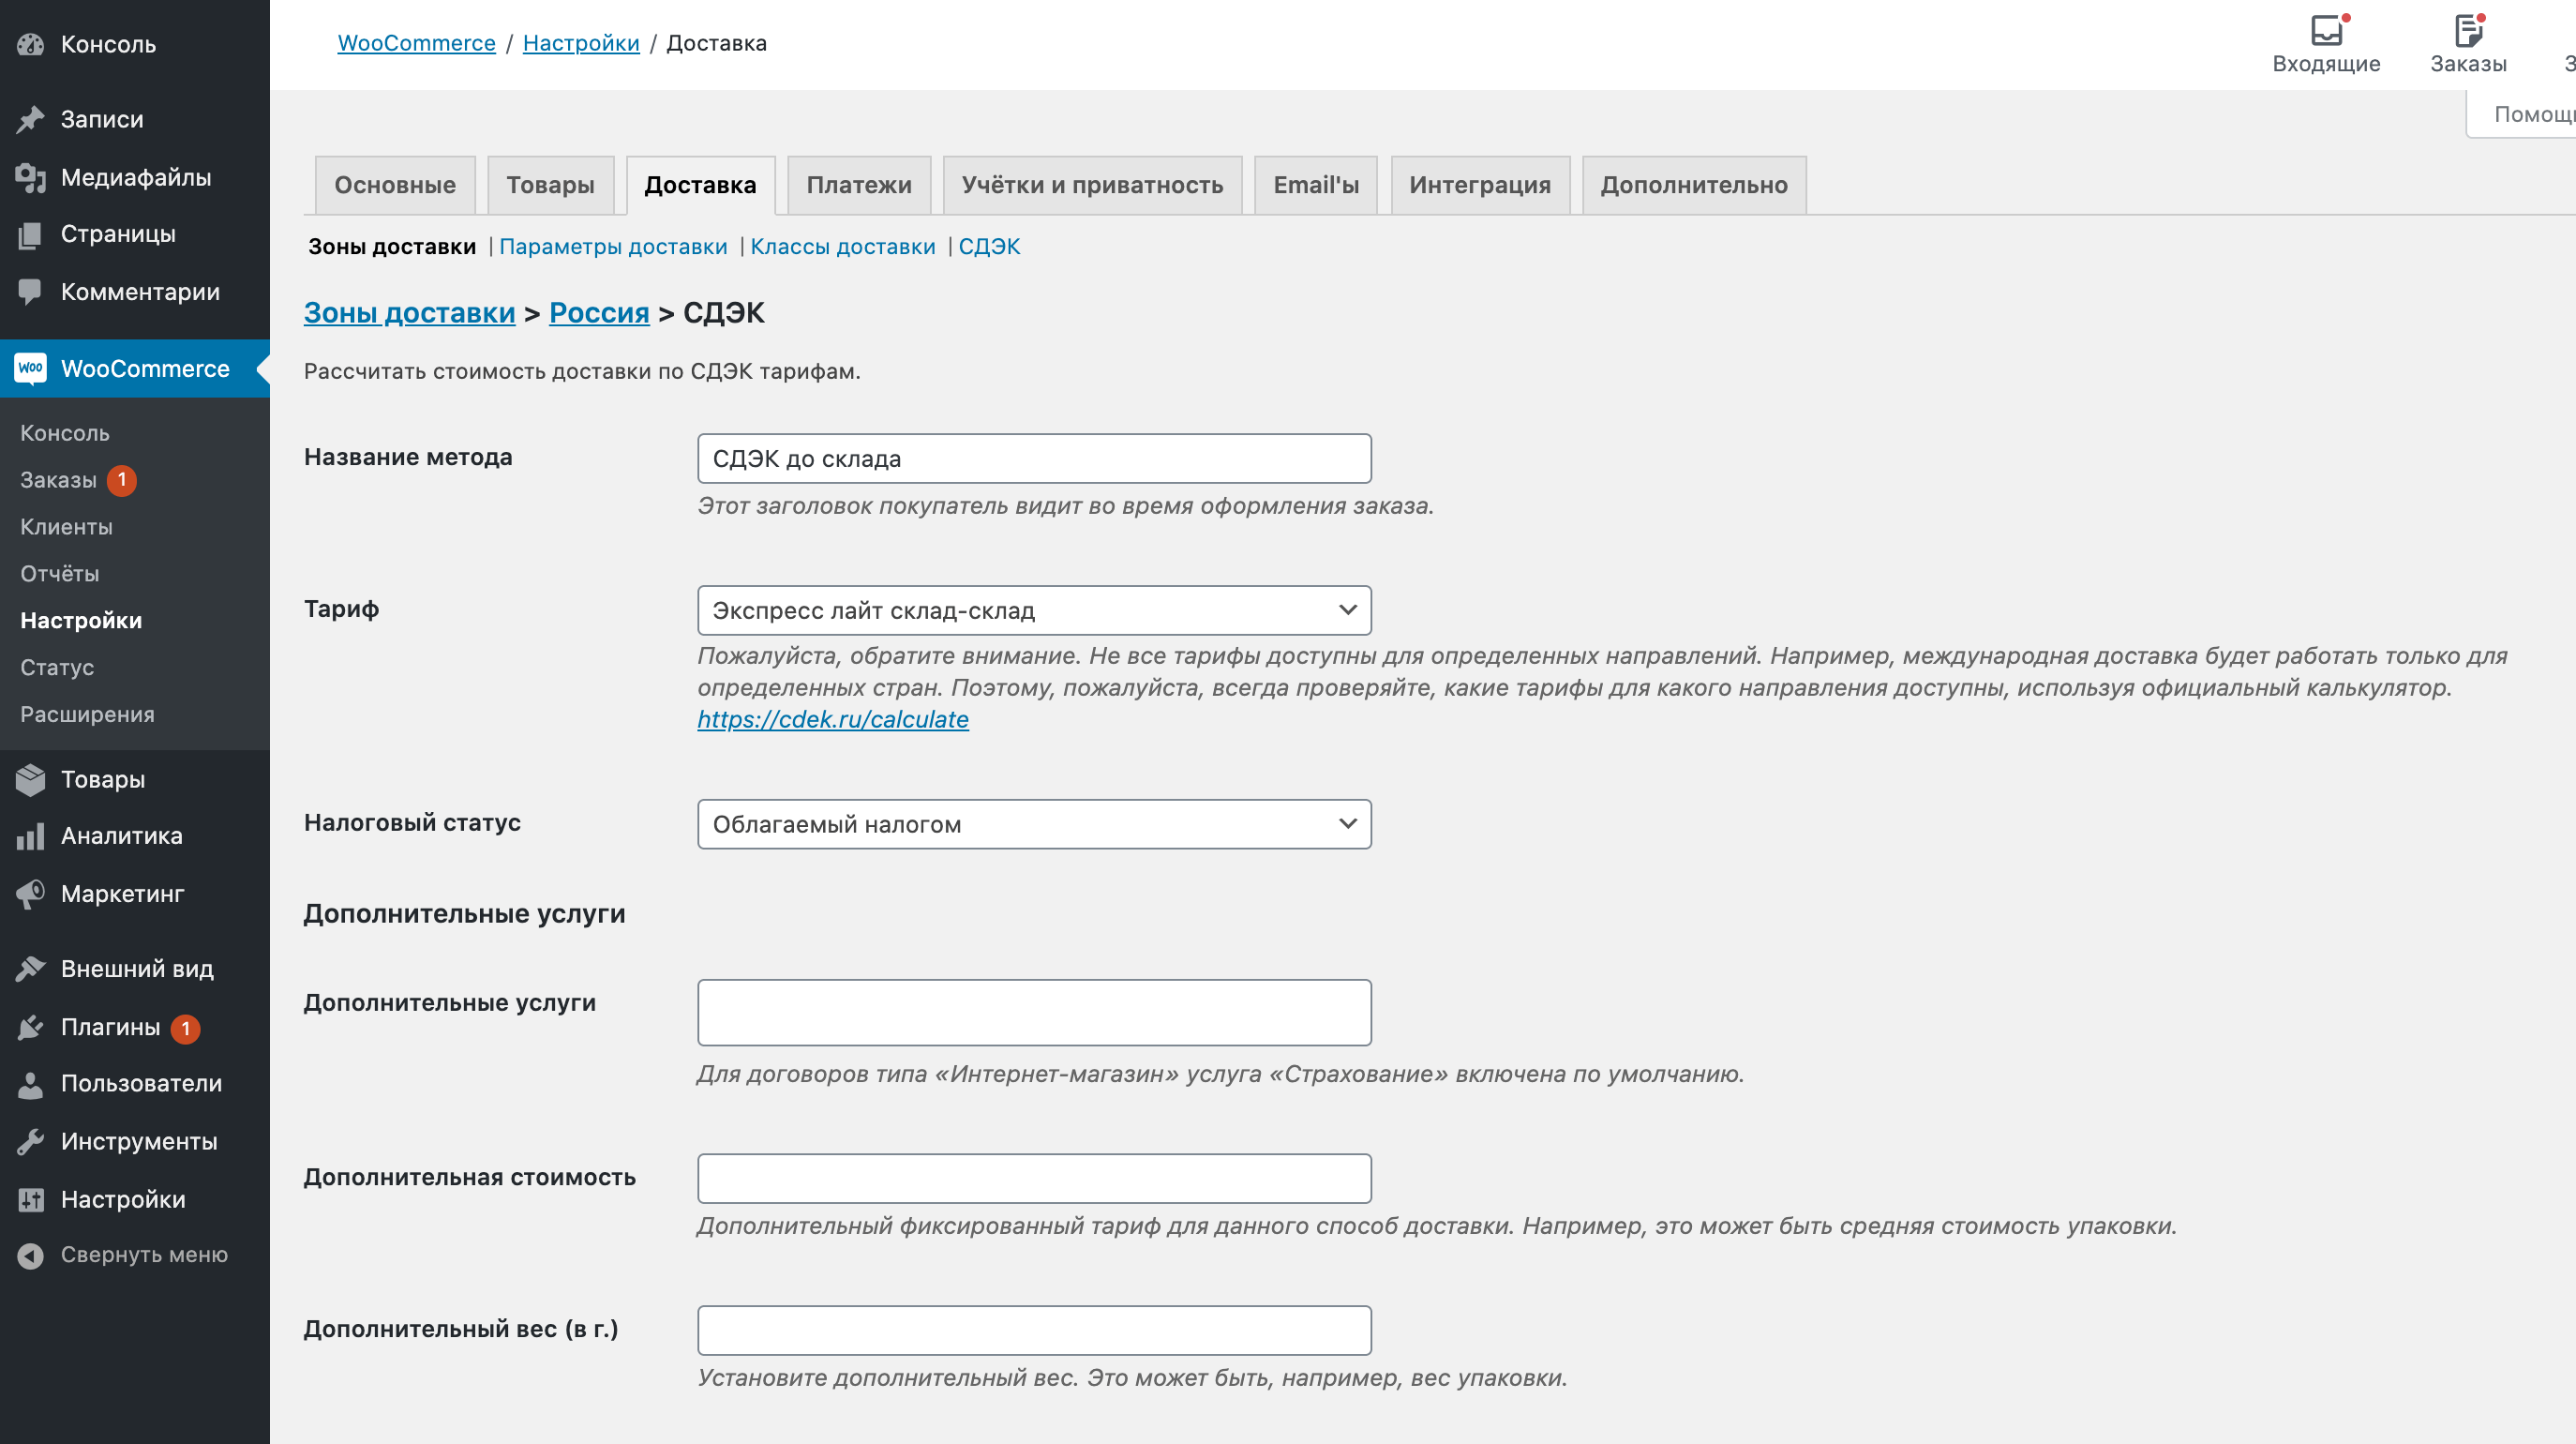Open Plugins from the sidebar menu
The width and height of the screenshot is (2576, 1444).
(110, 1027)
